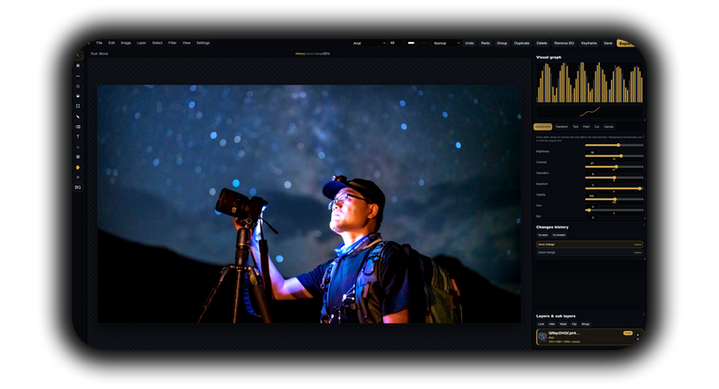Click the Keyframe button
The height and width of the screenshot is (389, 719).
point(589,43)
